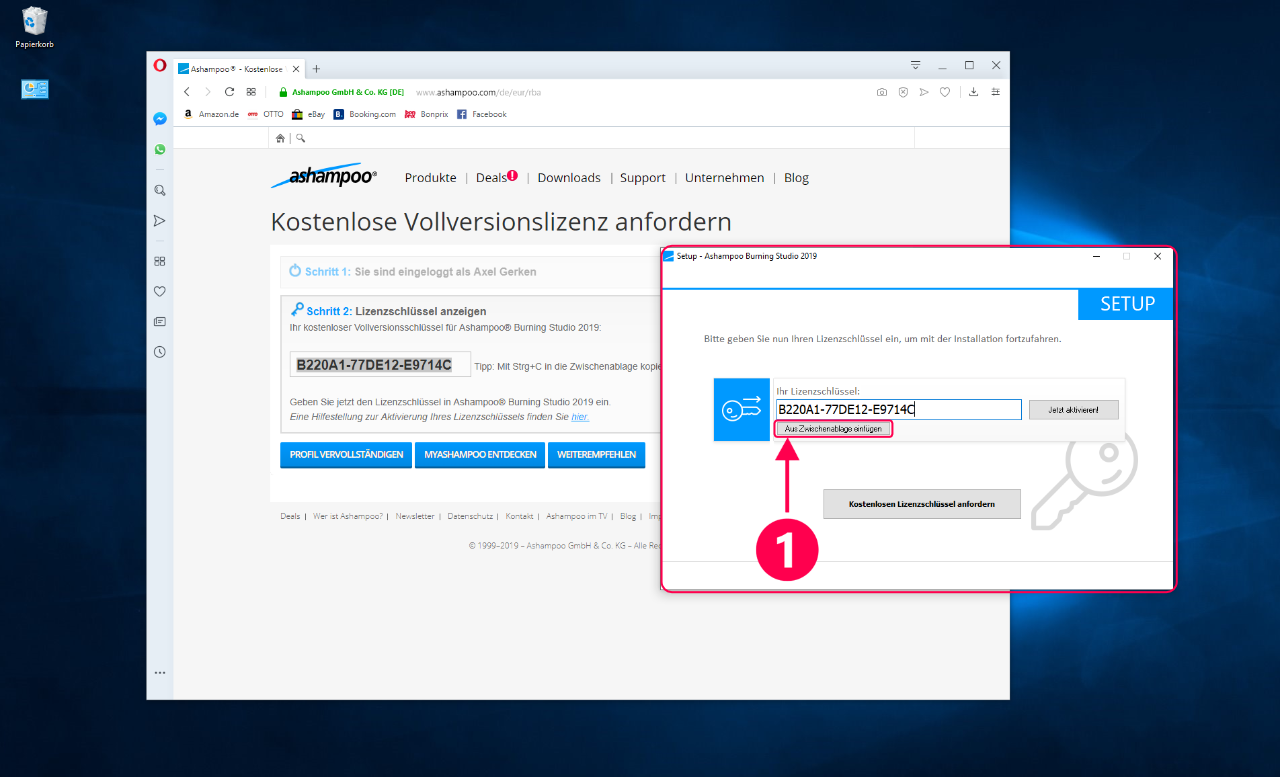Open Support menu item
The image size is (1280, 777).
[x=642, y=178]
